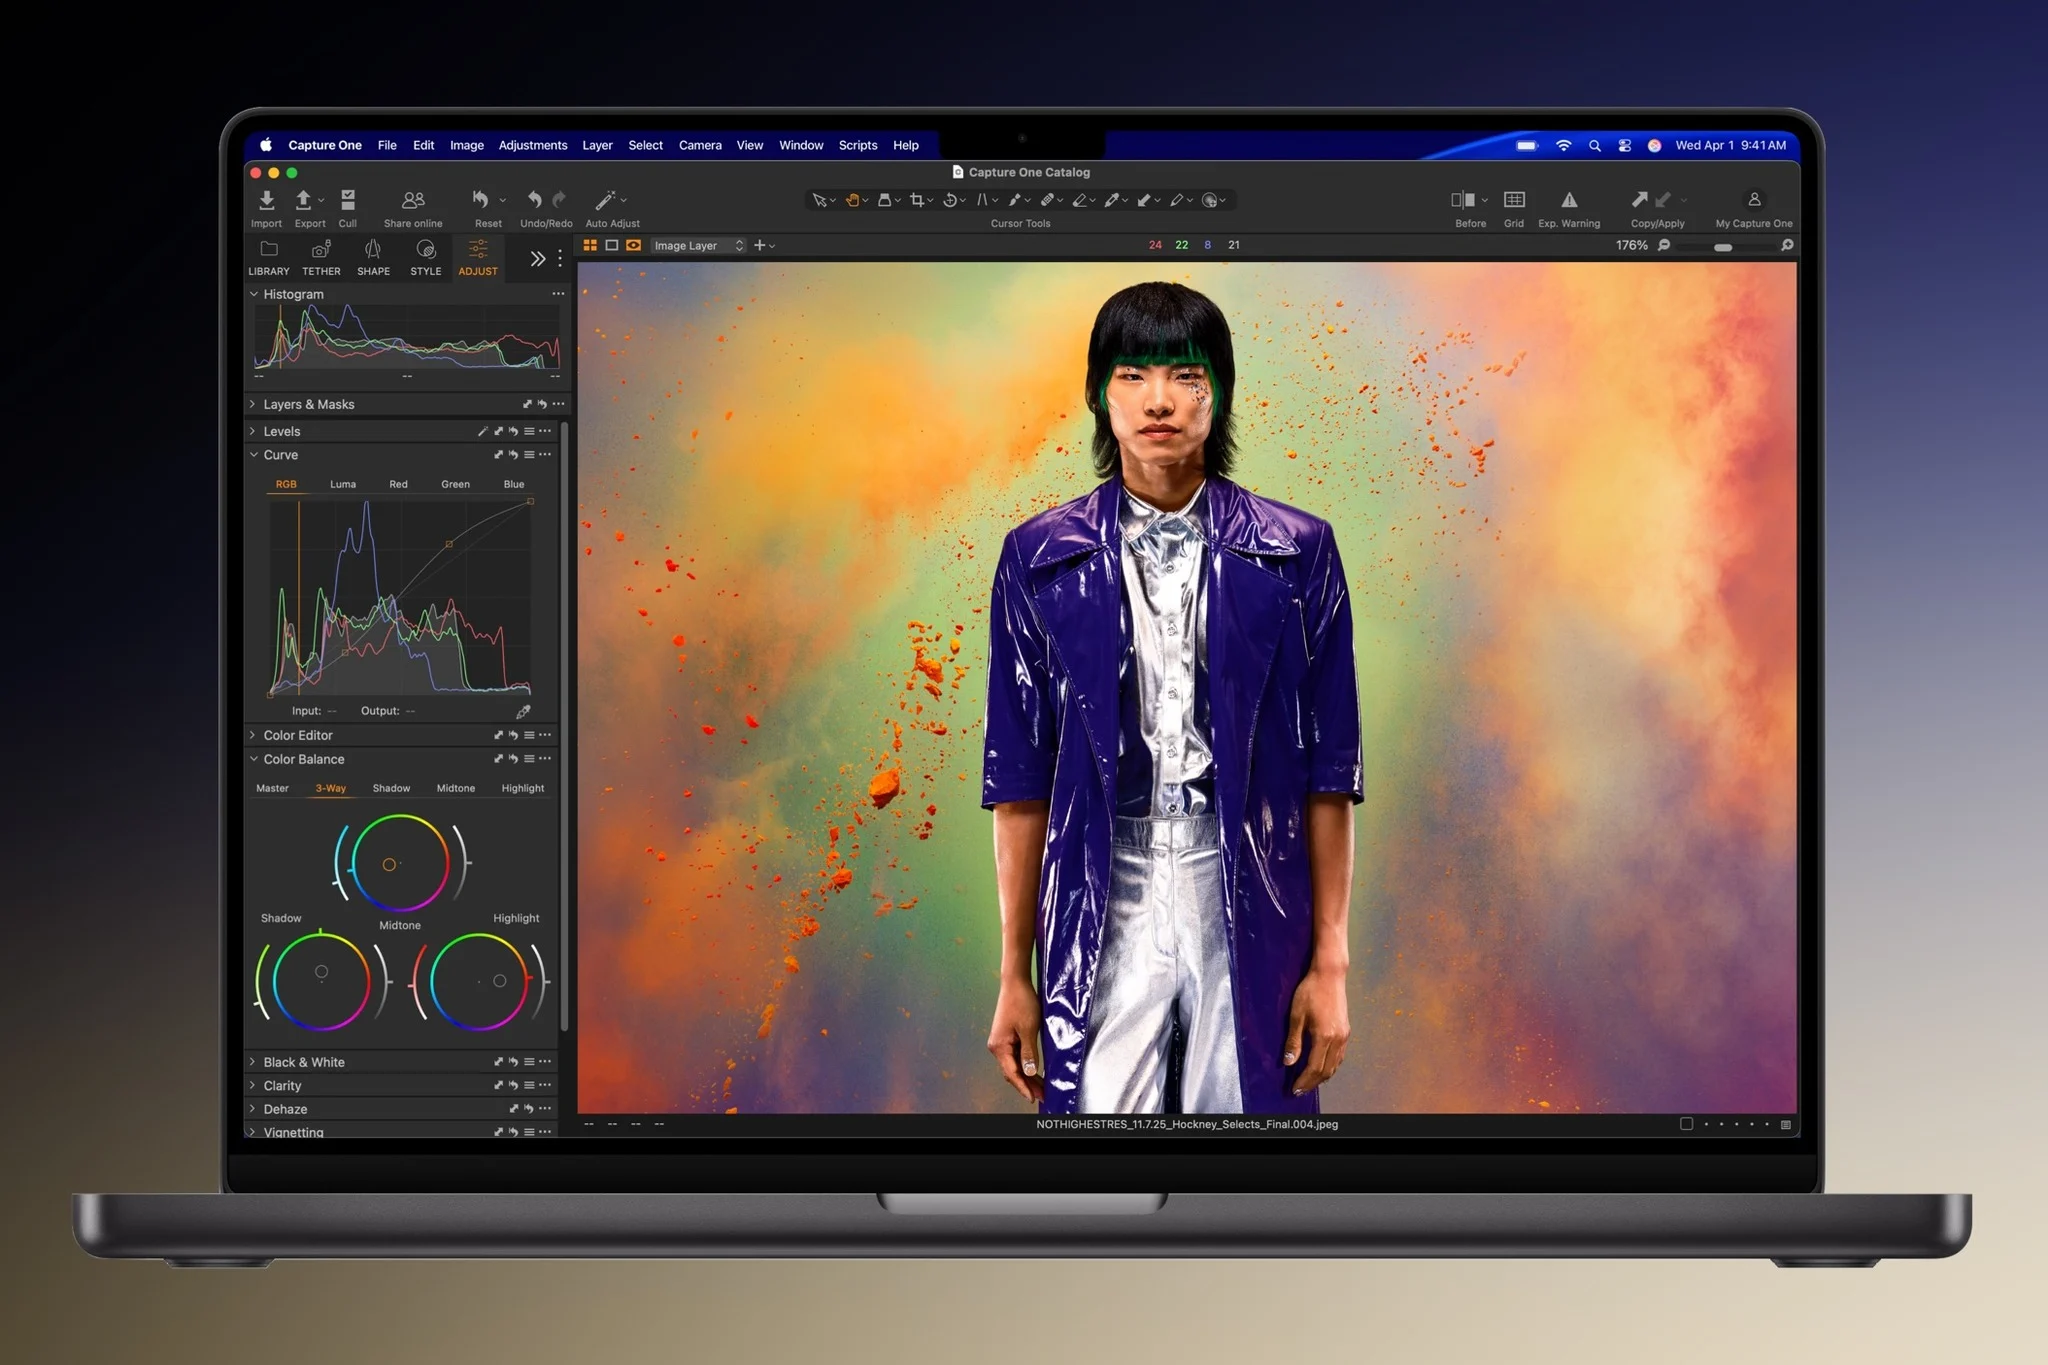Click the curve picker eyedropper below the Curve graph
The height and width of the screenshot is (1365, 2048).
(x=523, y=711)
